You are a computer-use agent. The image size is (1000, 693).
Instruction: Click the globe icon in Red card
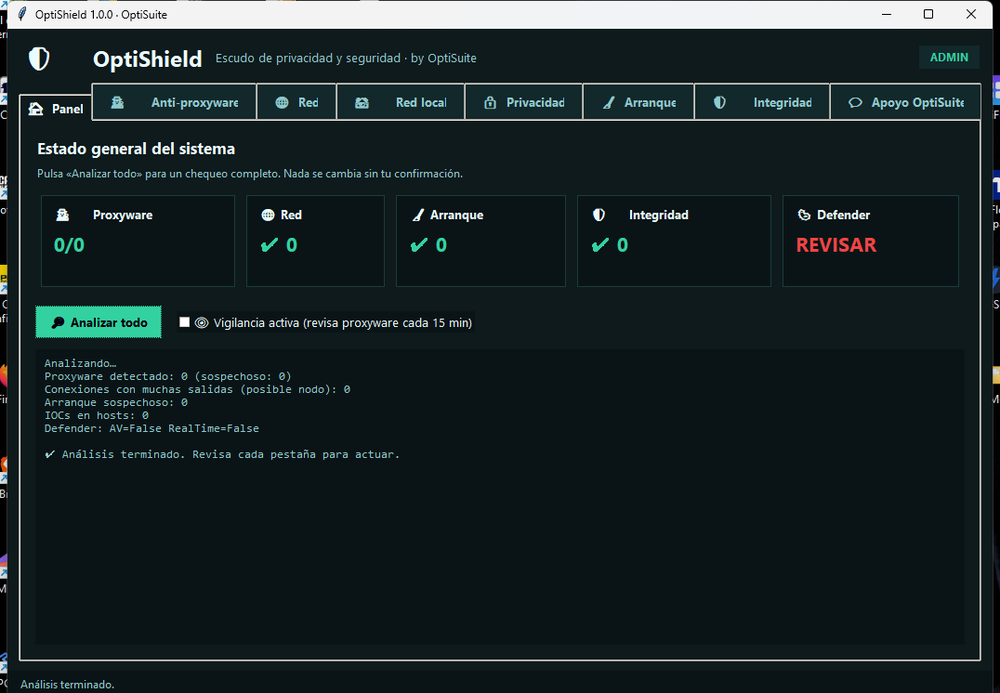(268, 215)
